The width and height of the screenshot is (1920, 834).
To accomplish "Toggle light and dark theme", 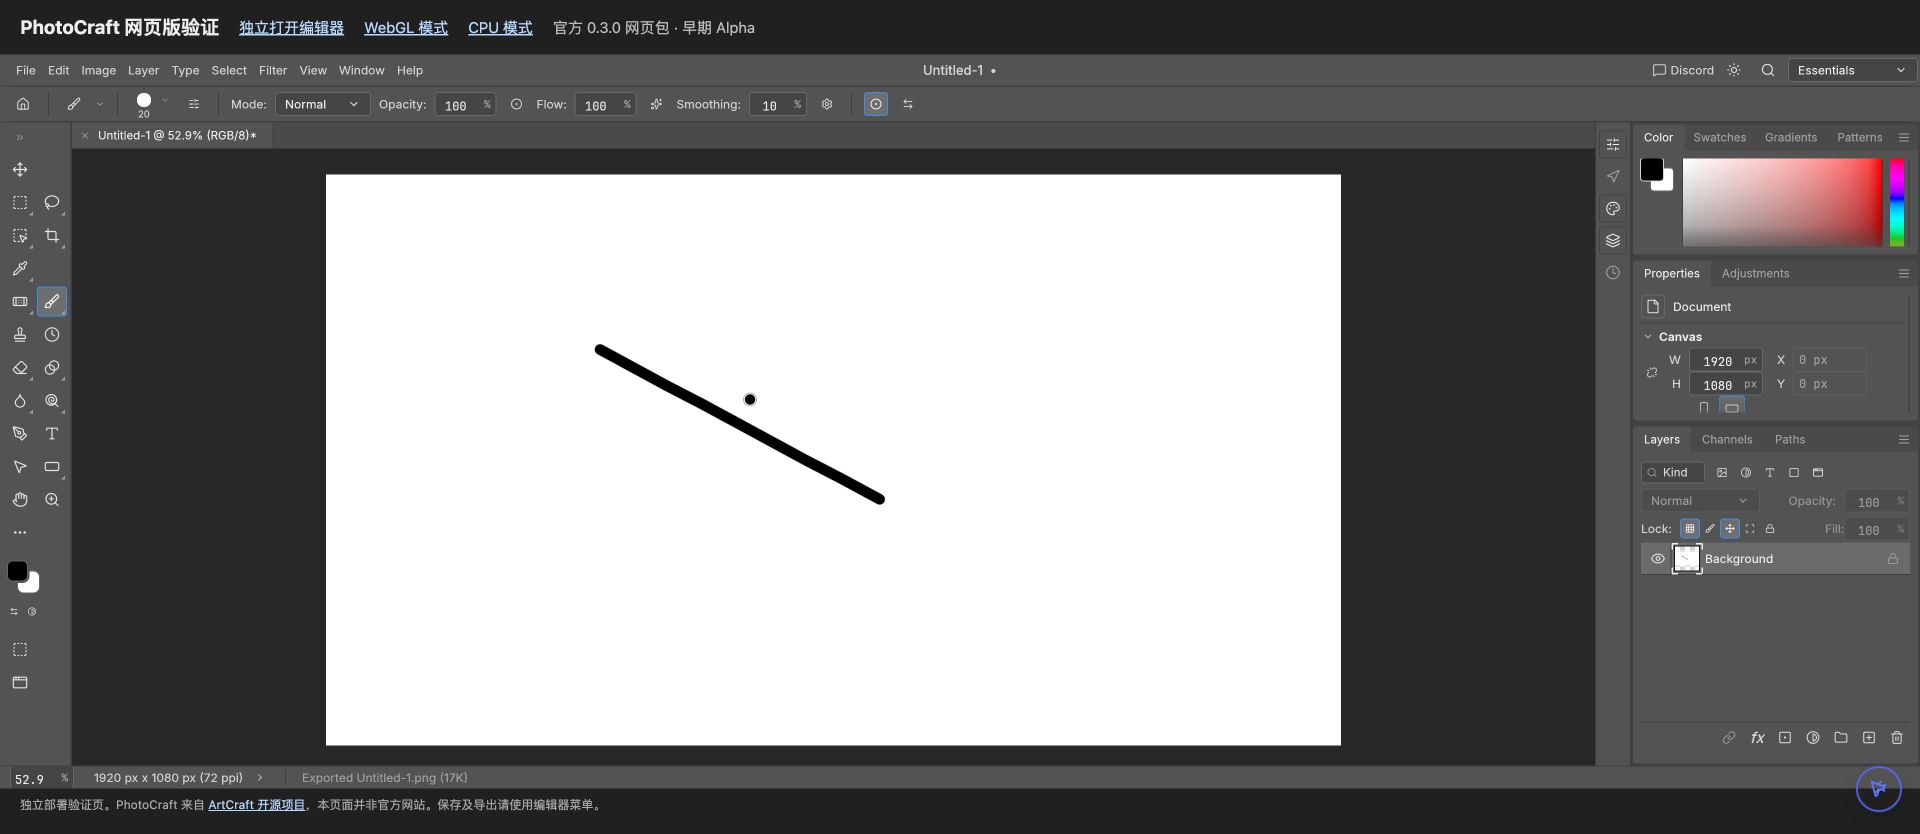I will click(x=1734, y=70).
